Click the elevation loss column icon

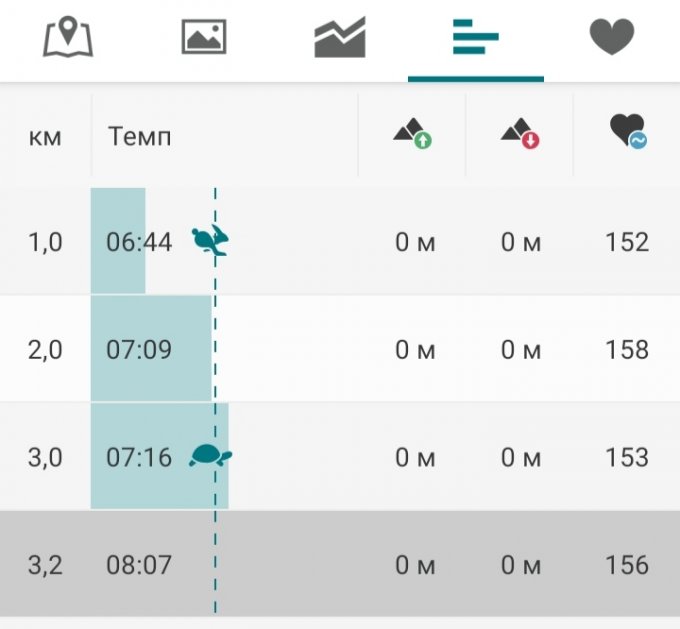point(520,134)
